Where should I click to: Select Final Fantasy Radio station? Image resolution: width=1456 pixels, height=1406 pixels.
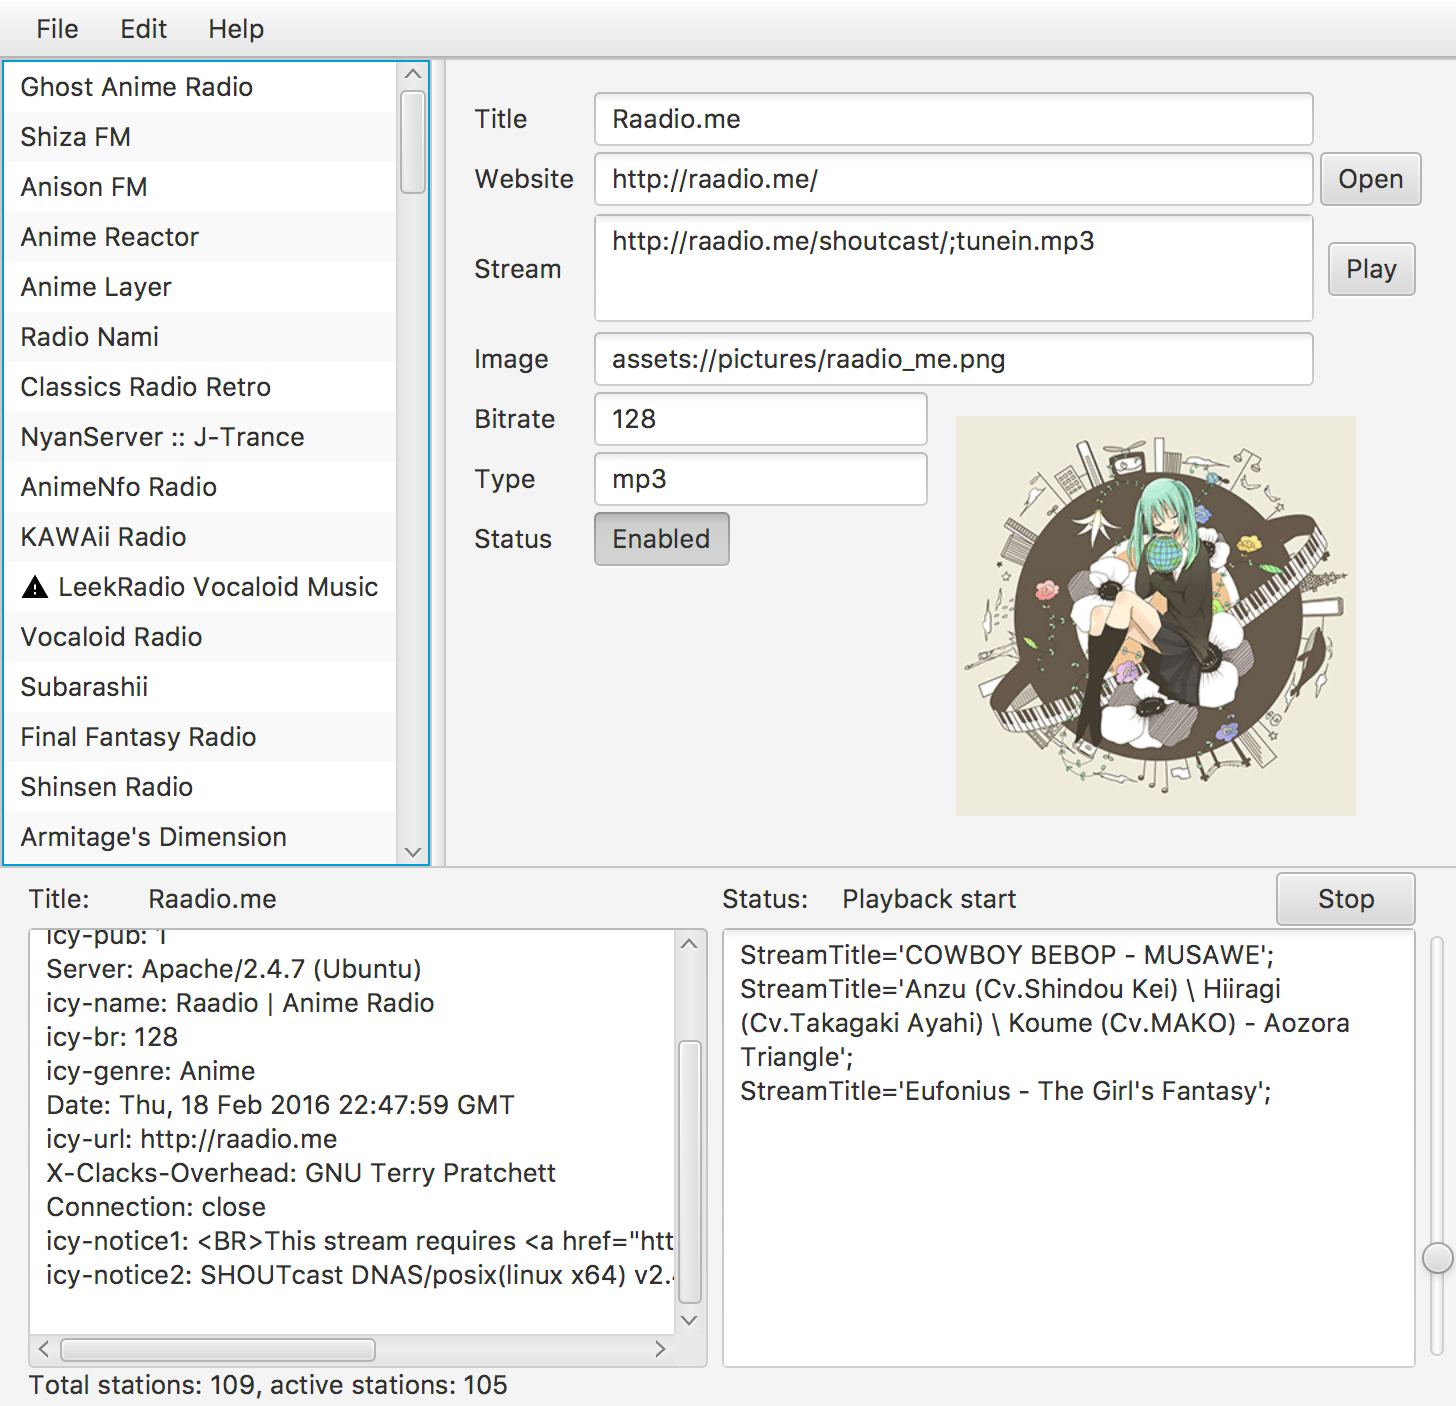(x=200, y=737)
